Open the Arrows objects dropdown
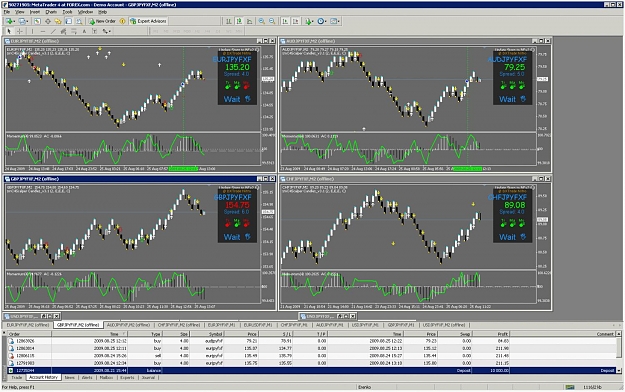Screen dimensions: 625x392 (106, 31)
